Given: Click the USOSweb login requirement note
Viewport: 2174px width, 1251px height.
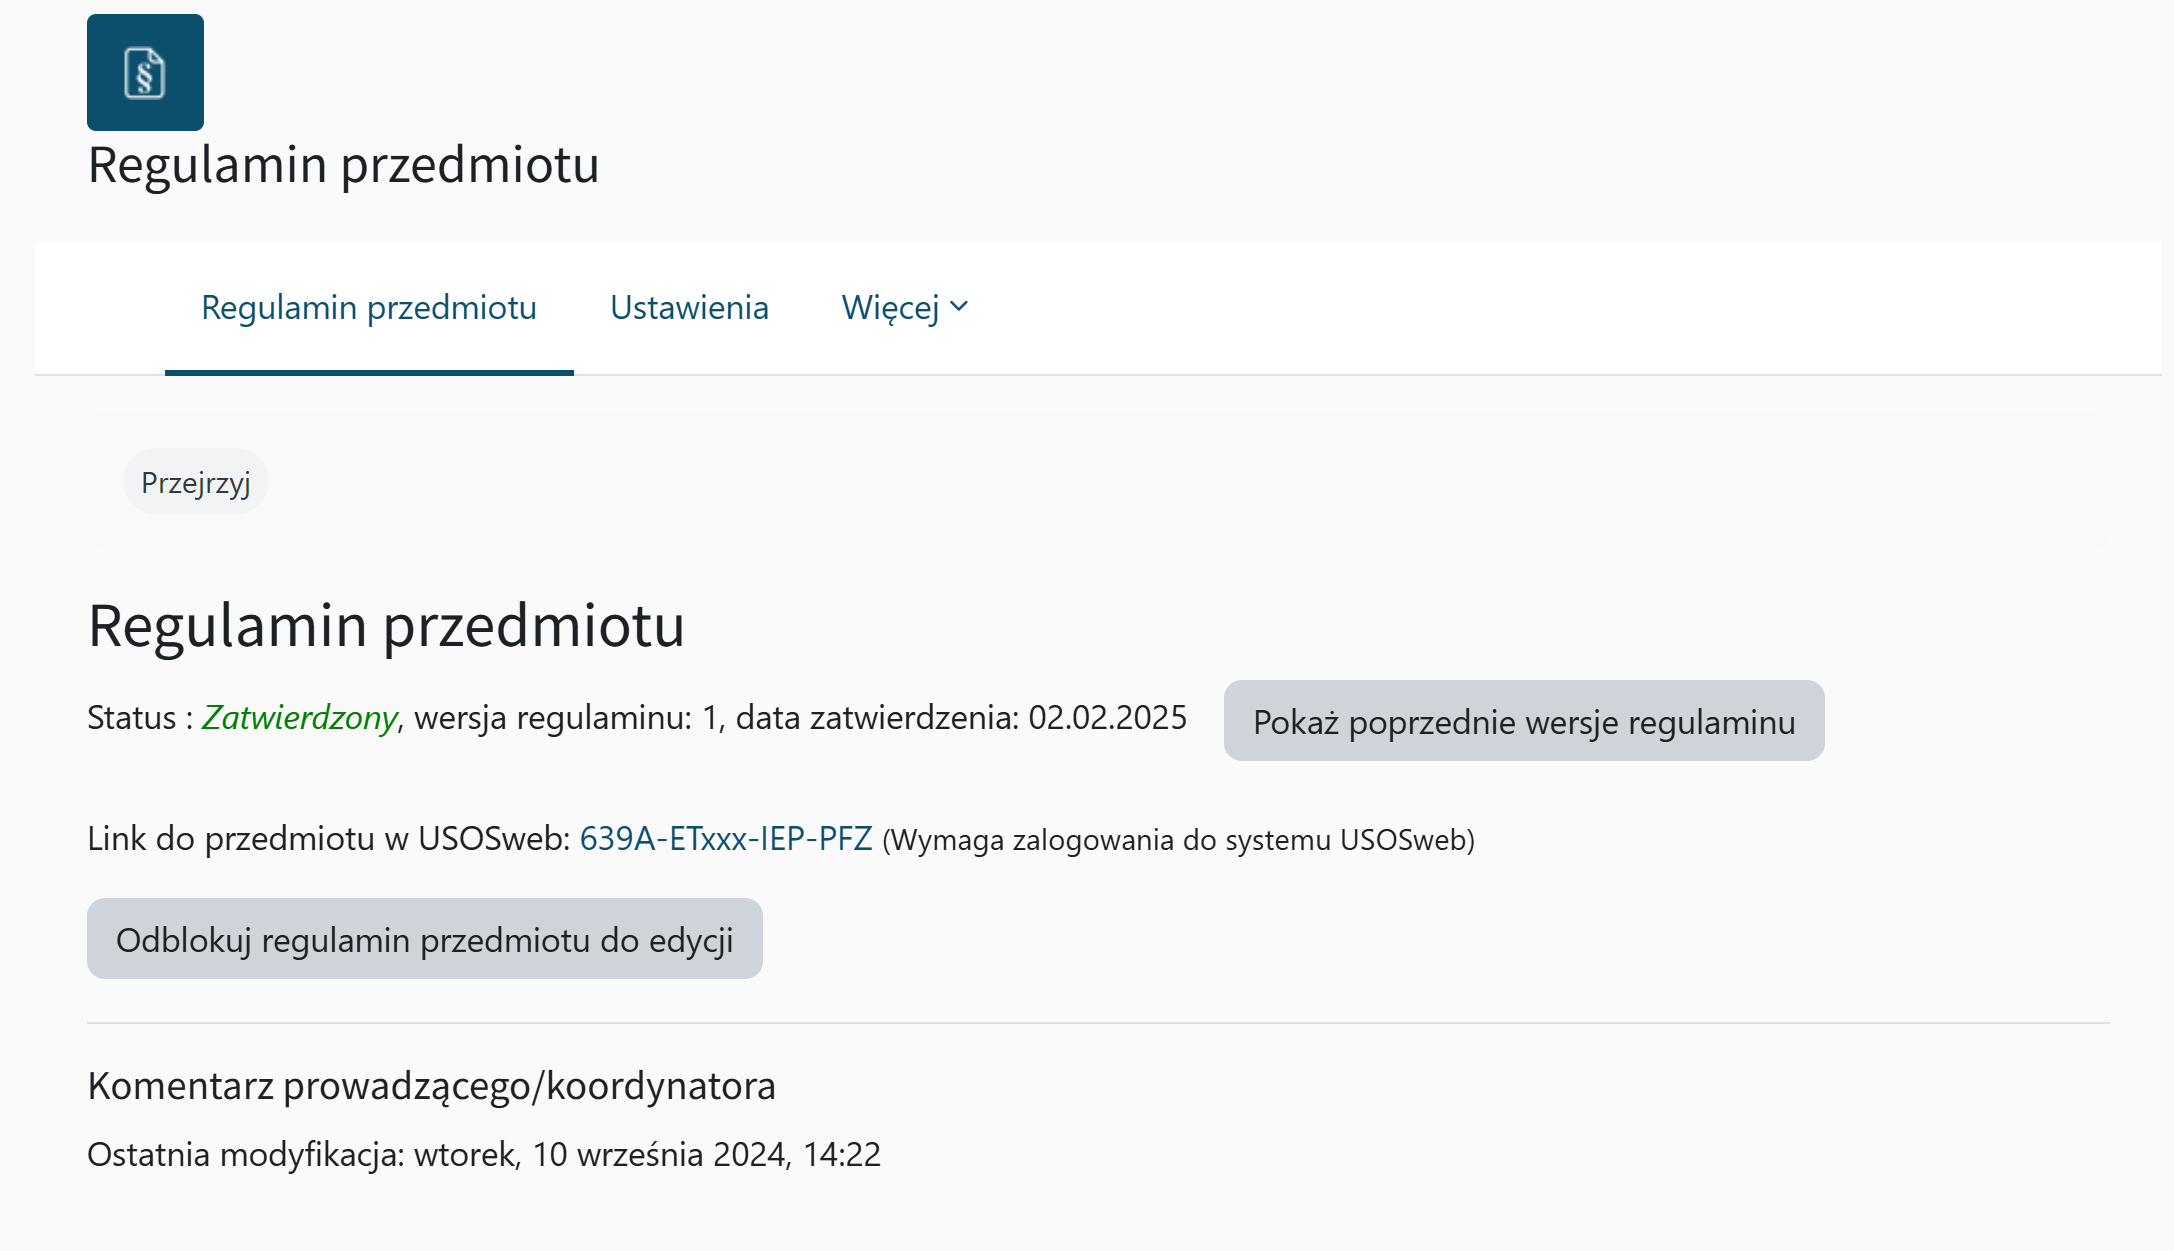Looking at the screenshot, I should click(1178, 840).
